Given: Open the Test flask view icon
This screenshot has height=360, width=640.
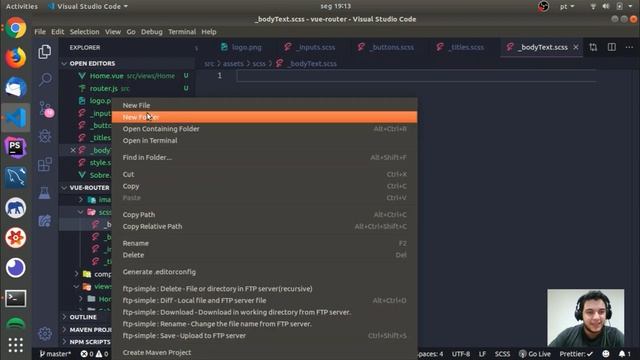Looking at the screenshot, I should point(45,193).
